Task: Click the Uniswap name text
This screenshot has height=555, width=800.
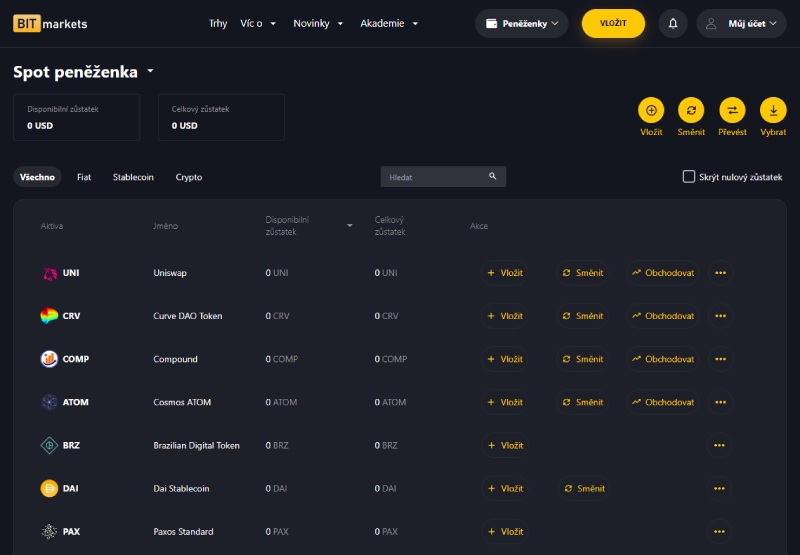Action: pyautogui.click(x=170, y=273)
